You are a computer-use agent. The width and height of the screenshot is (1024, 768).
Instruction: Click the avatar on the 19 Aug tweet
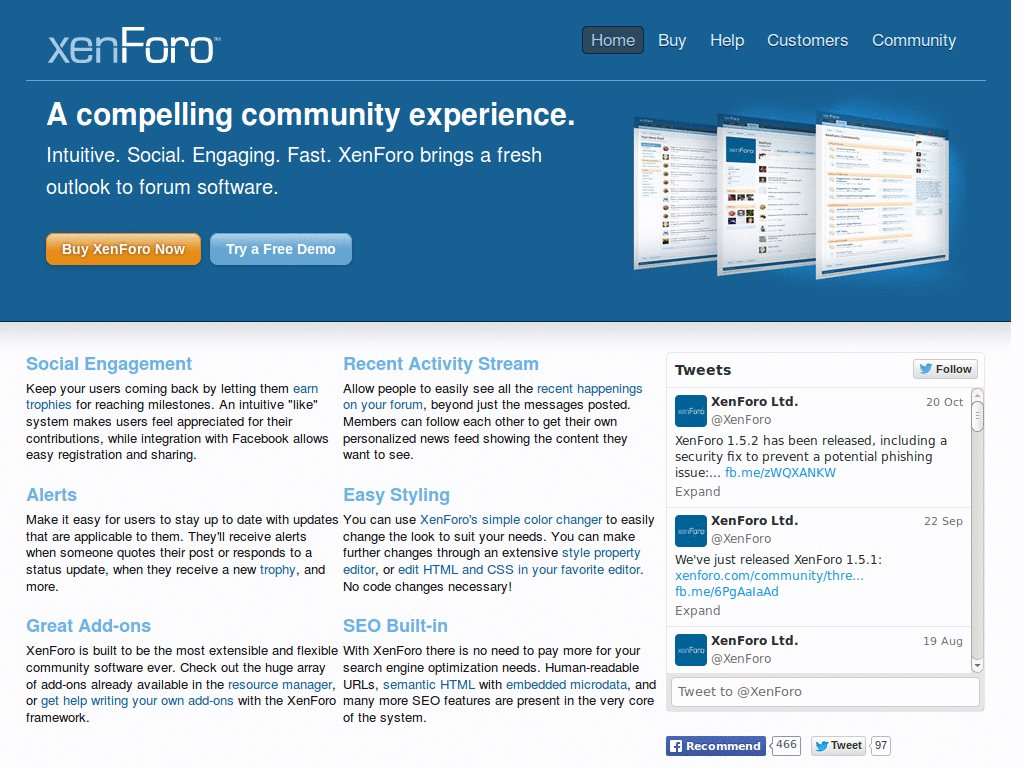pyautogui.click(x=690, y=650)
